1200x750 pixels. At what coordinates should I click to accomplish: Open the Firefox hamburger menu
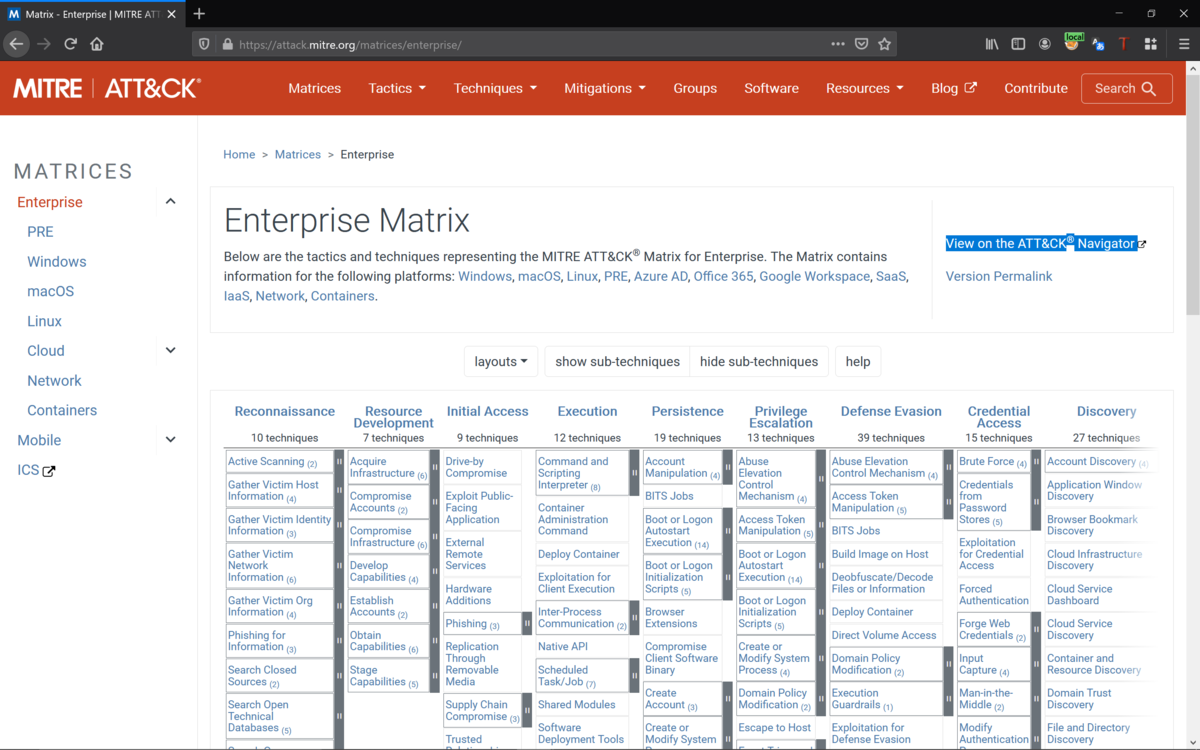(x=1183, y=44)
